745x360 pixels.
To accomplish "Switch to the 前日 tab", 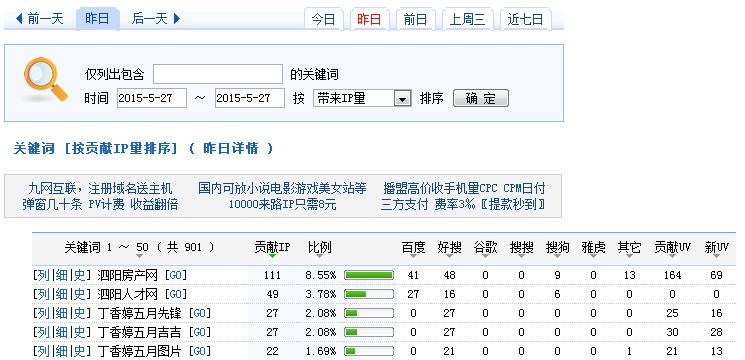I will point(415,19).
